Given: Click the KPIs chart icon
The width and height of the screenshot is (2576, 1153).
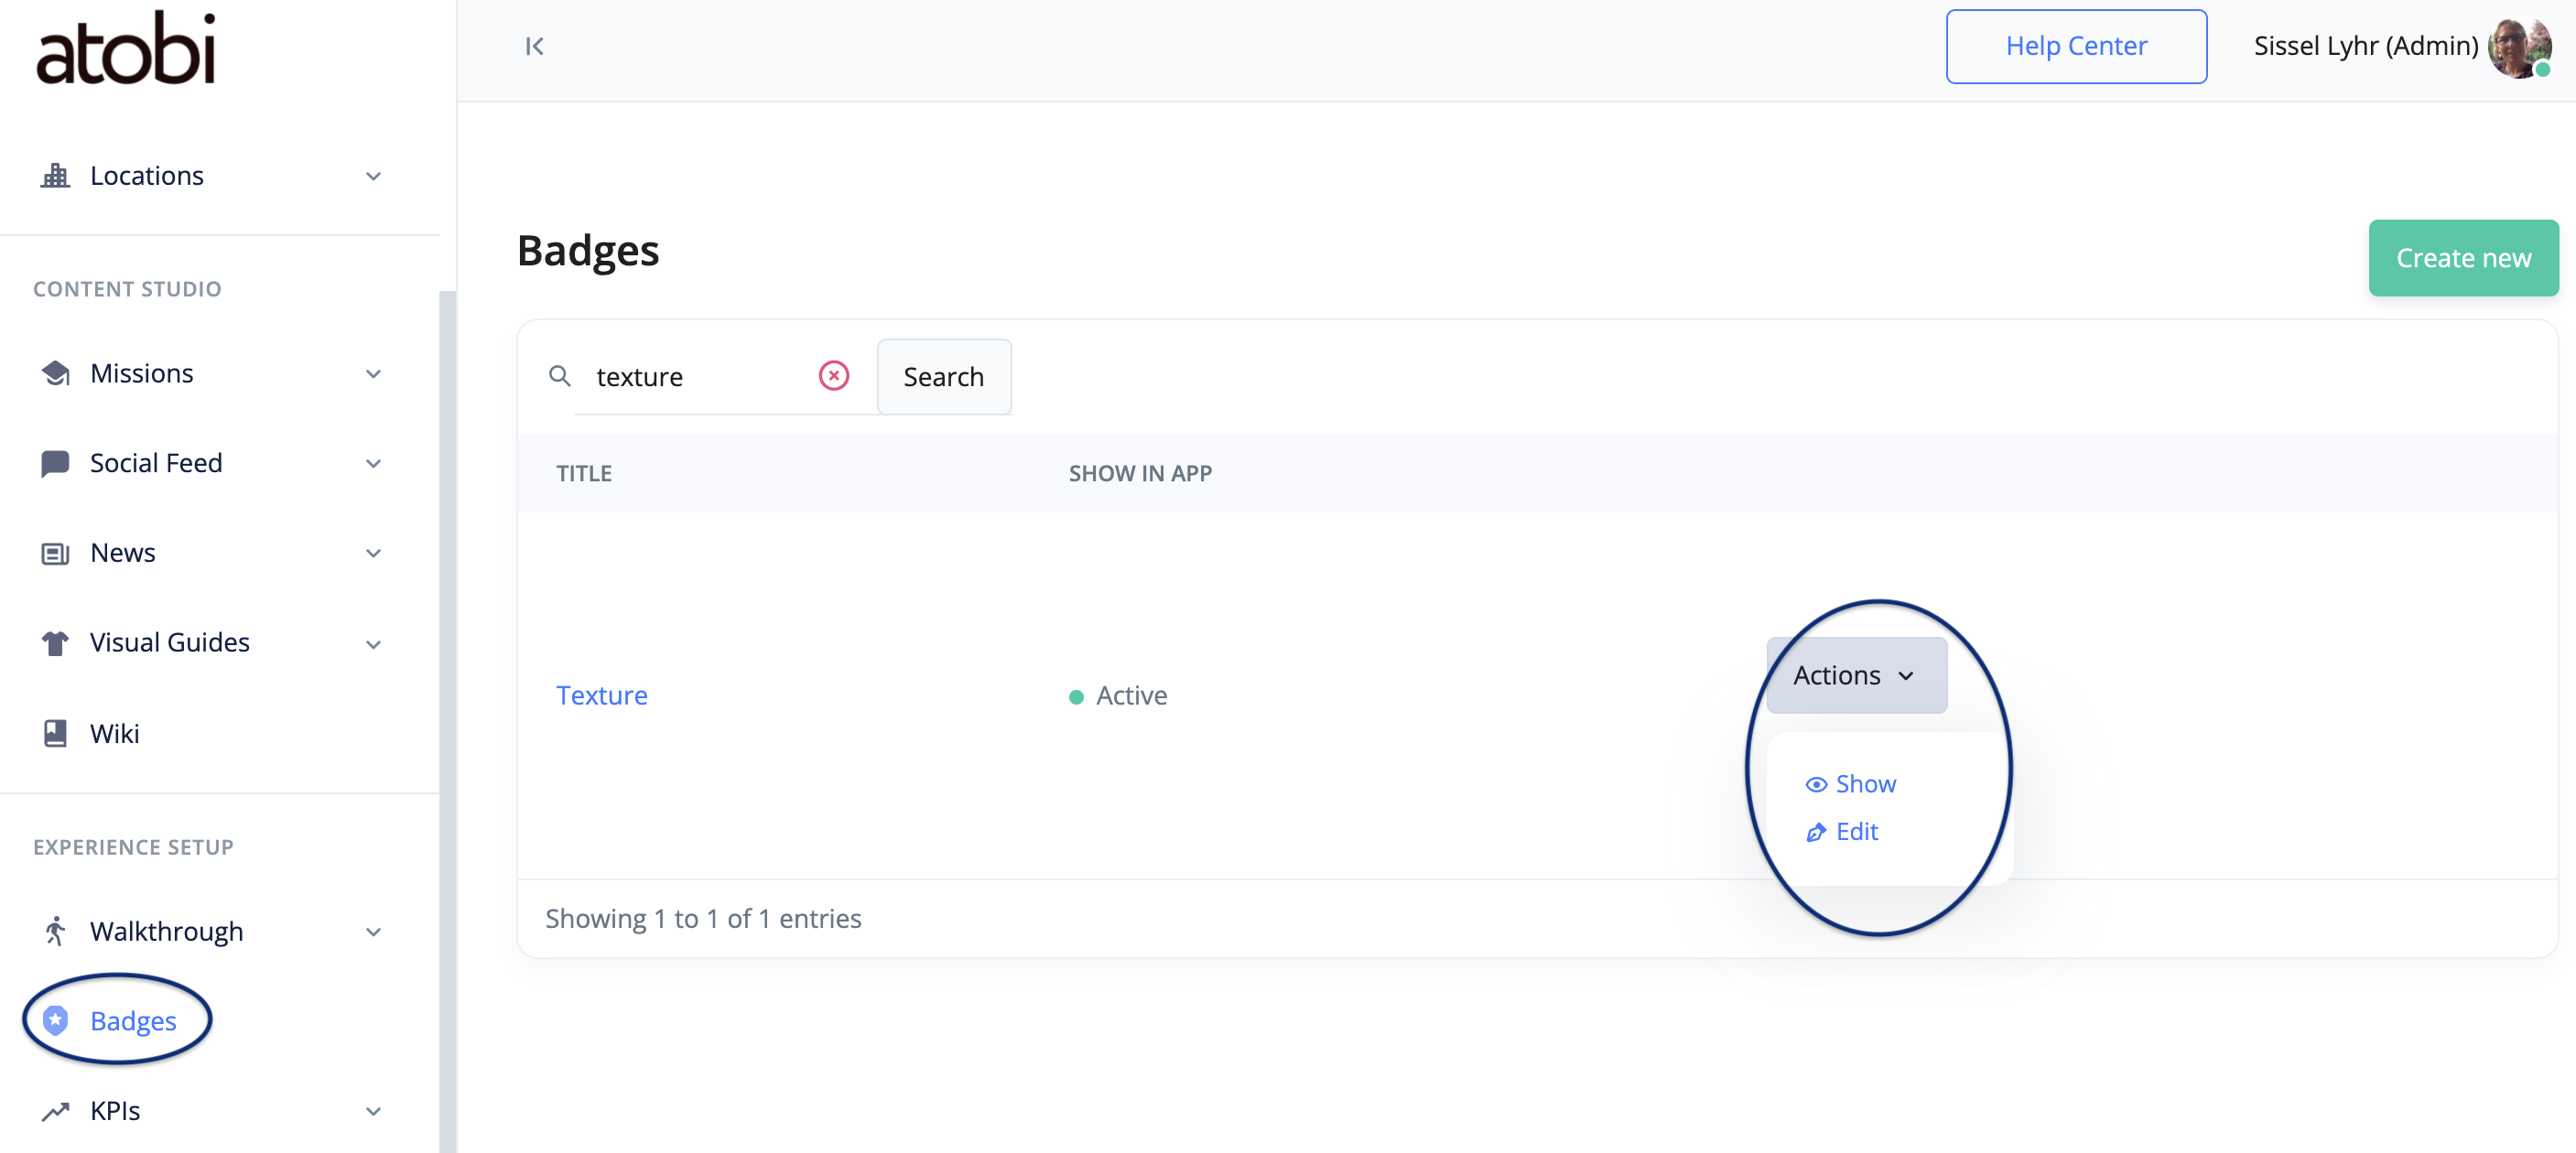Looking at the screenshot, I should point(56,1110).
